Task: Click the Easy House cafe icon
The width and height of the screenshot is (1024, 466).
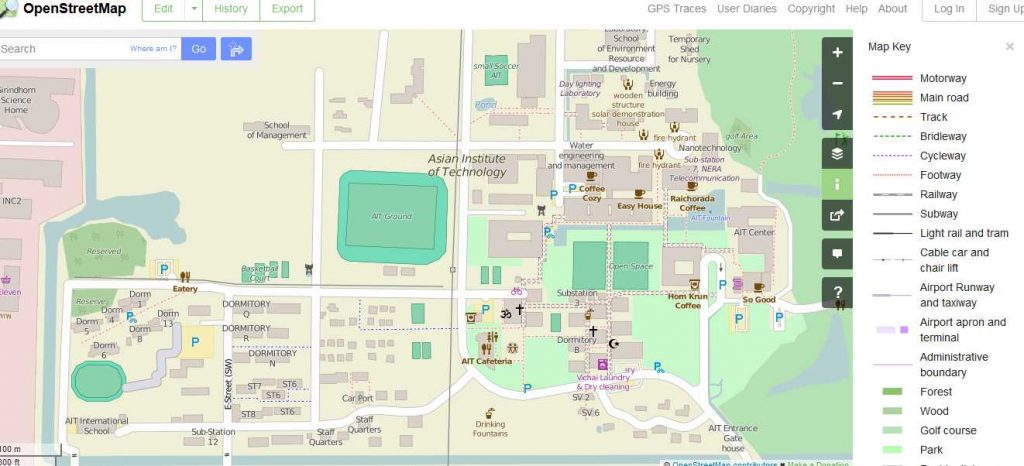Action: [639, 194]
